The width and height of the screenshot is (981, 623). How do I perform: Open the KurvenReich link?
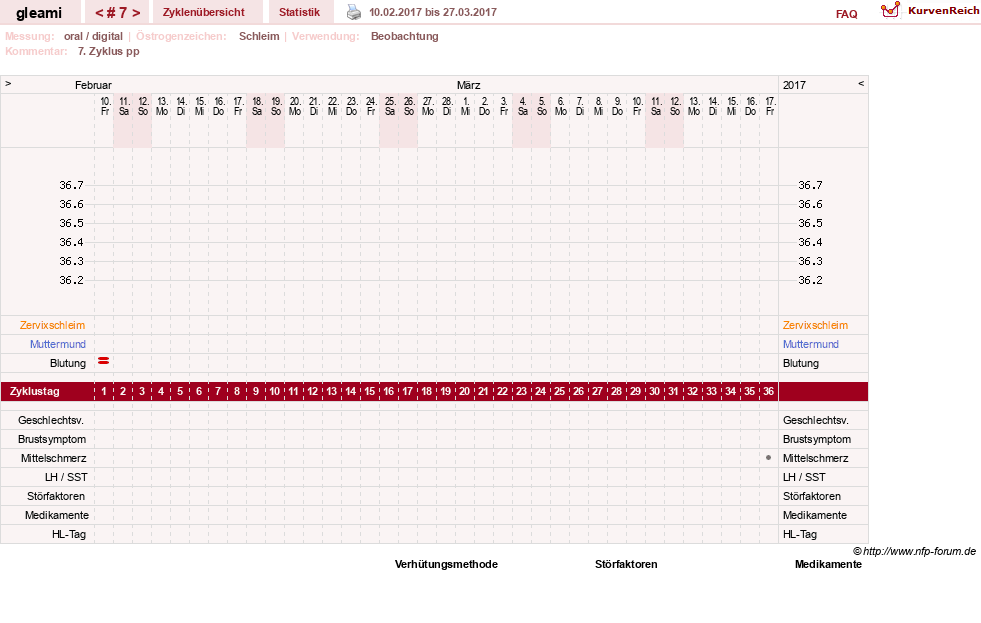943,11
